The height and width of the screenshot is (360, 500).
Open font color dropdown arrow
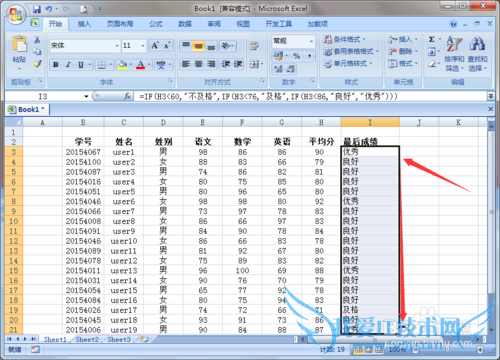(x=149, y=65)
